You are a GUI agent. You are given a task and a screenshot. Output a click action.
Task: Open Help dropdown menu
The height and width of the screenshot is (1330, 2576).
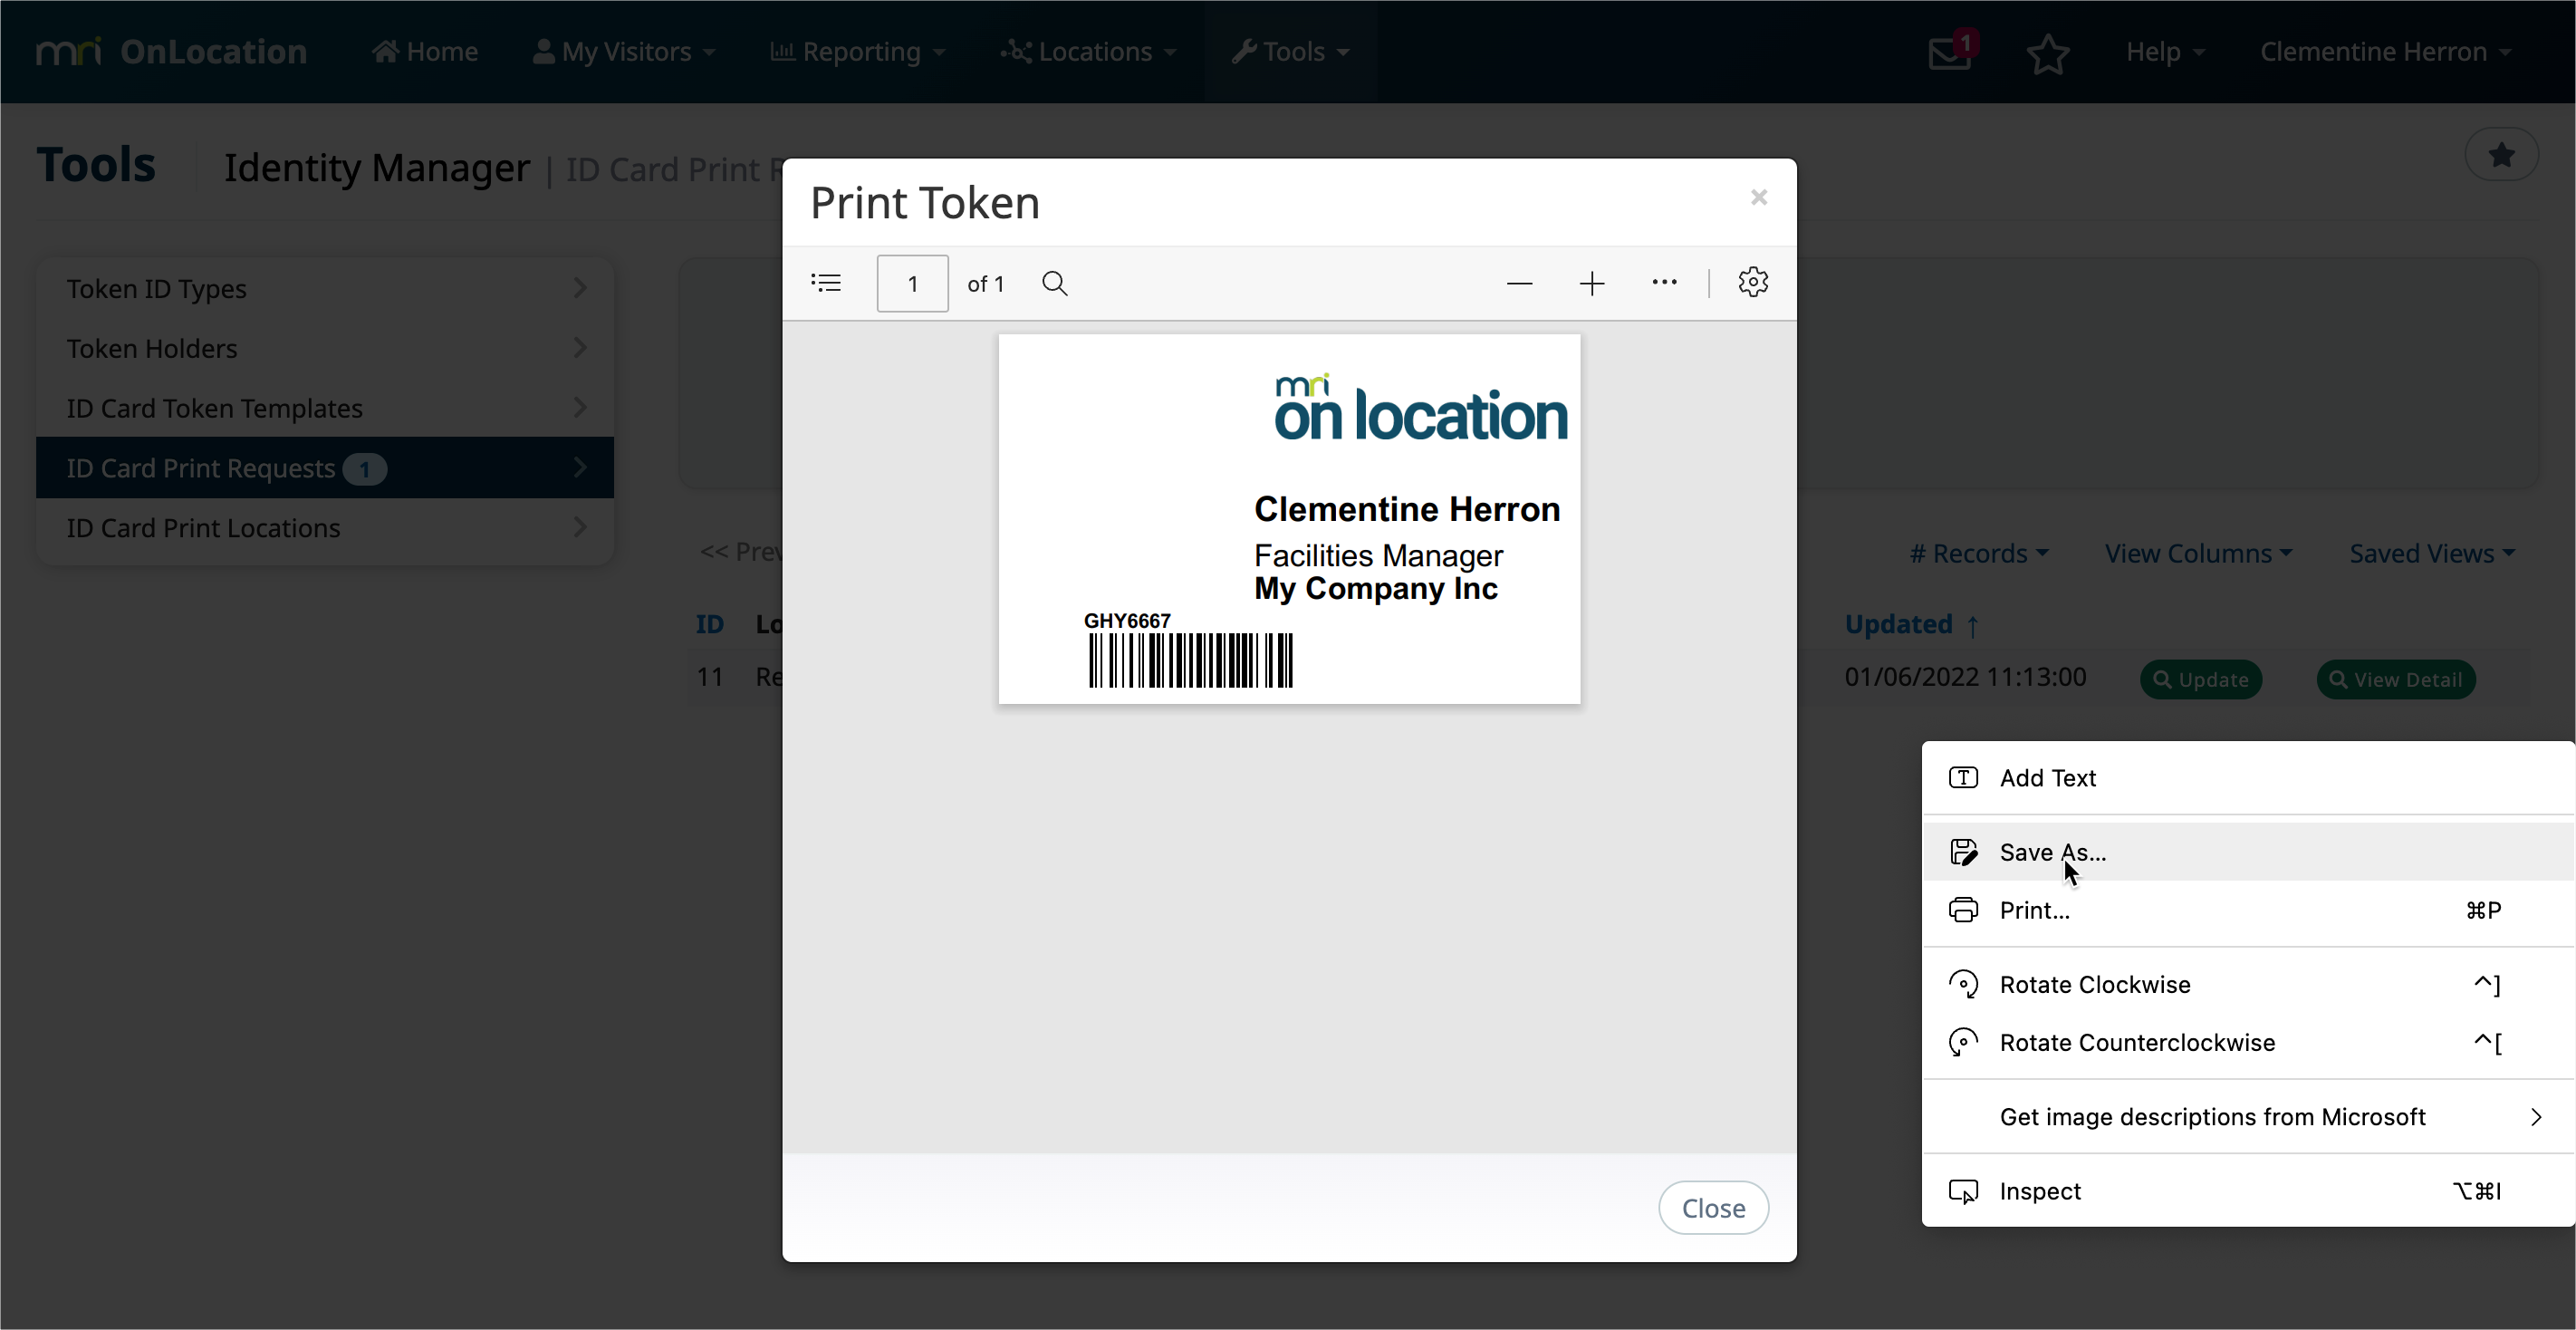[x=2164, y=51]
